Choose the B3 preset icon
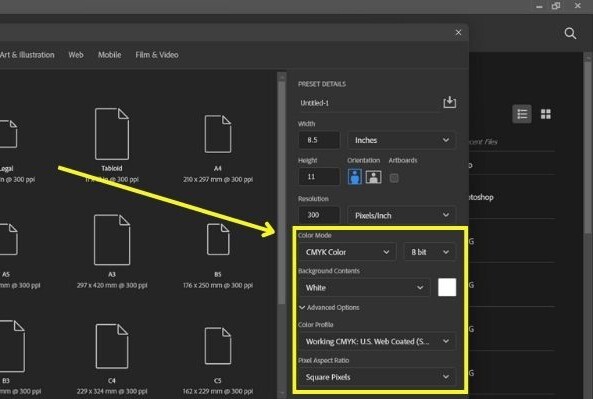The width and height of the screenshot is (593, 399). pyautogui.click(x=12, y=346)
